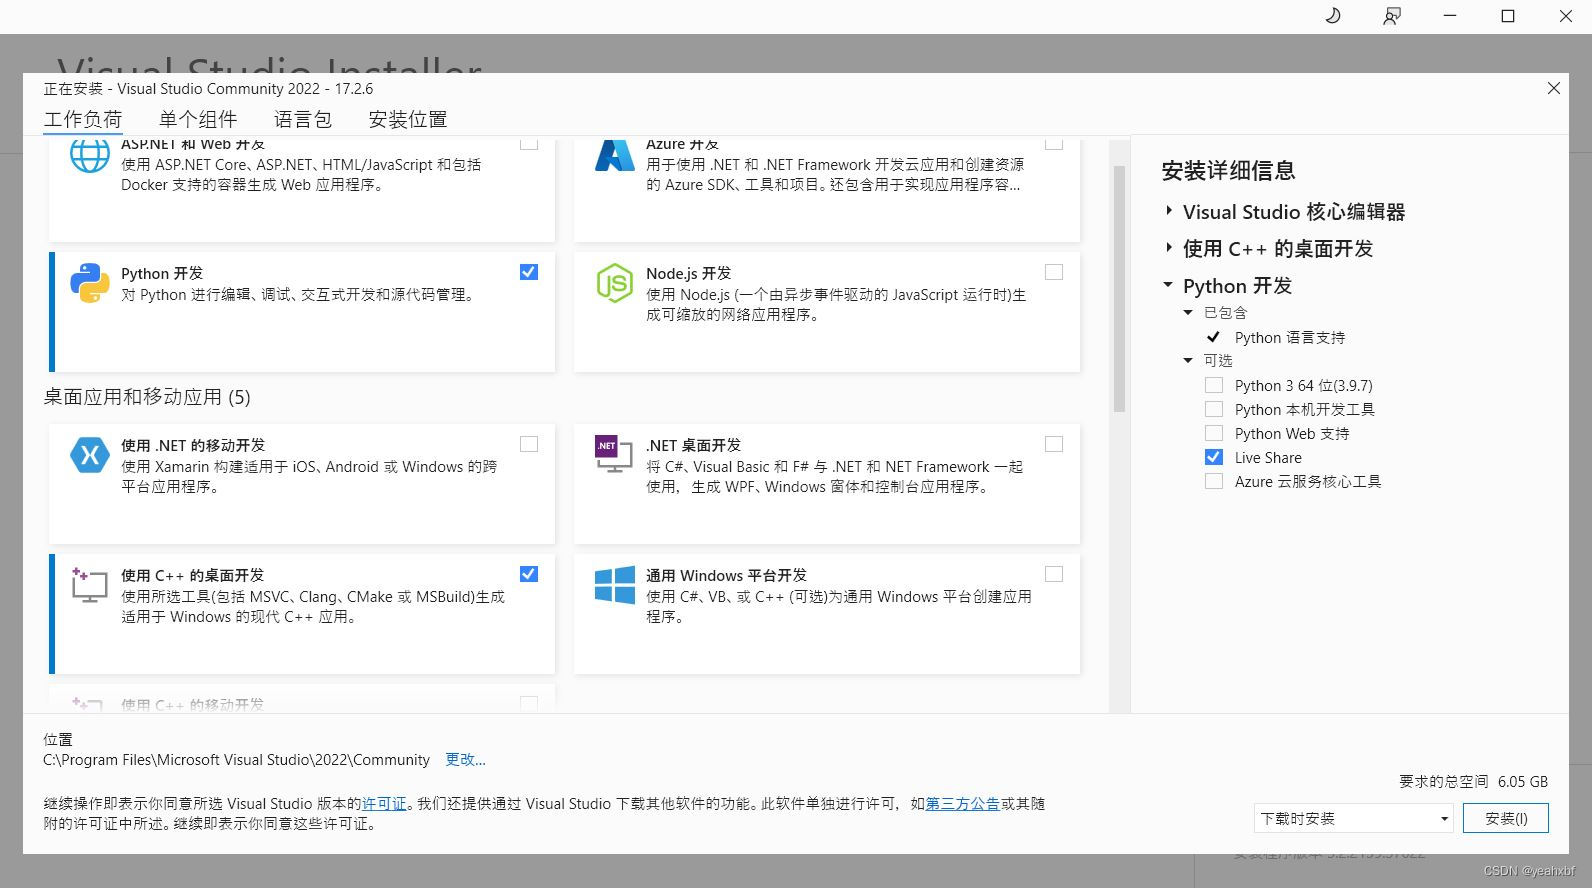Check the 通用 Windows 平台开发 checkbox
The height and width of the screenshot is (888, 1592).
click(x=1054, y=574)
